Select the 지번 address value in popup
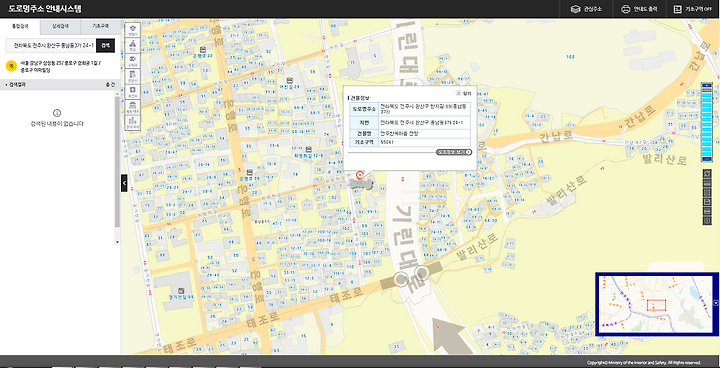The height and width of the screenshot is (368, 720). [422, 123]
